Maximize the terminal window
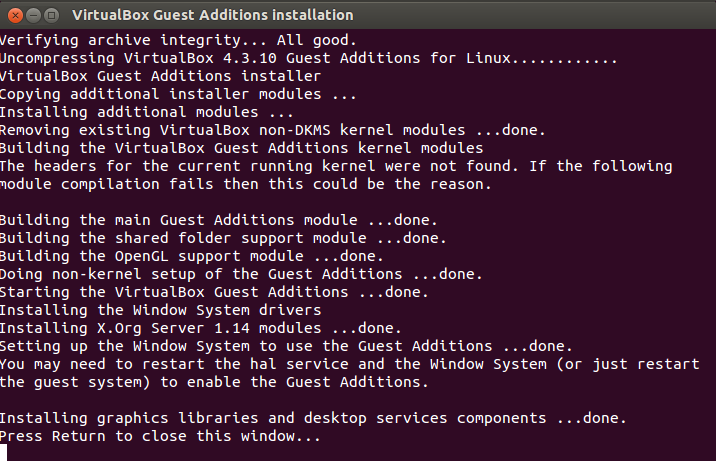716x461 pixels. click(51, 15)
